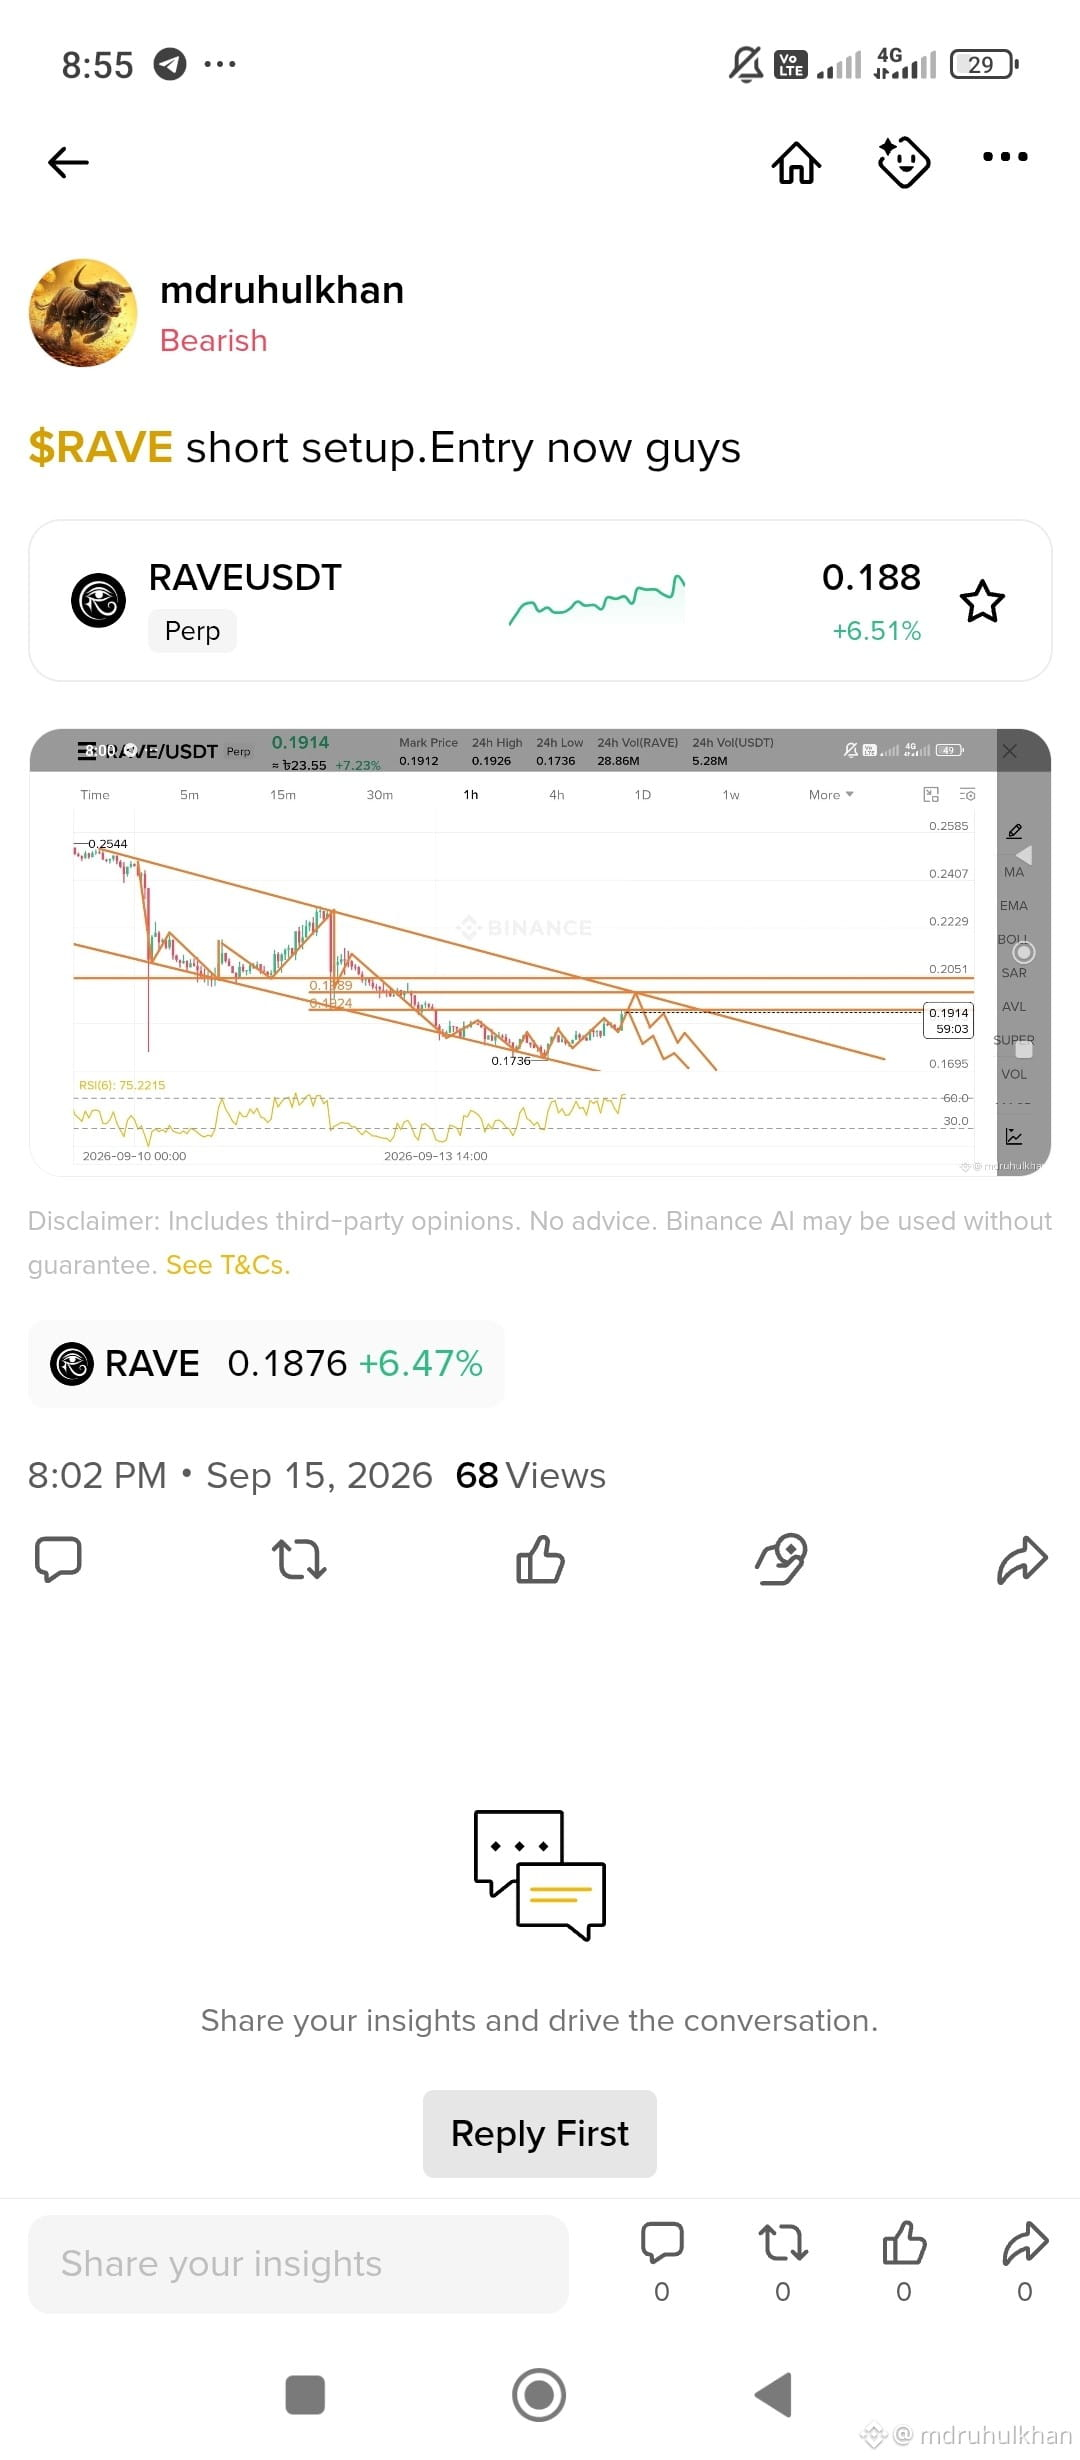This screenshot has width=1080, height=2460.
Task: Open the home icon in the header
Action: point(796,162)
